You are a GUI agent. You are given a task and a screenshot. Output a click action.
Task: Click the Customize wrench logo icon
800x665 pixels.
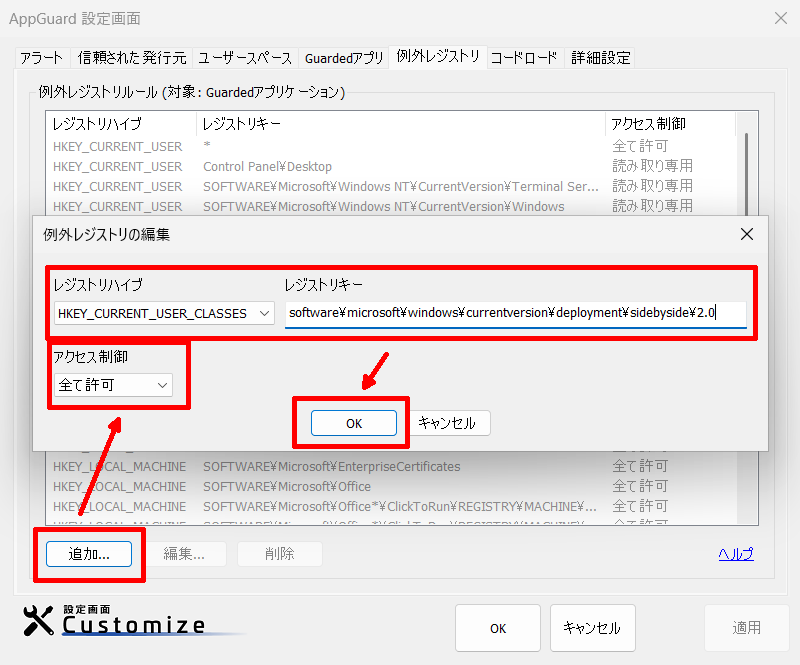(x=38, y=621)
